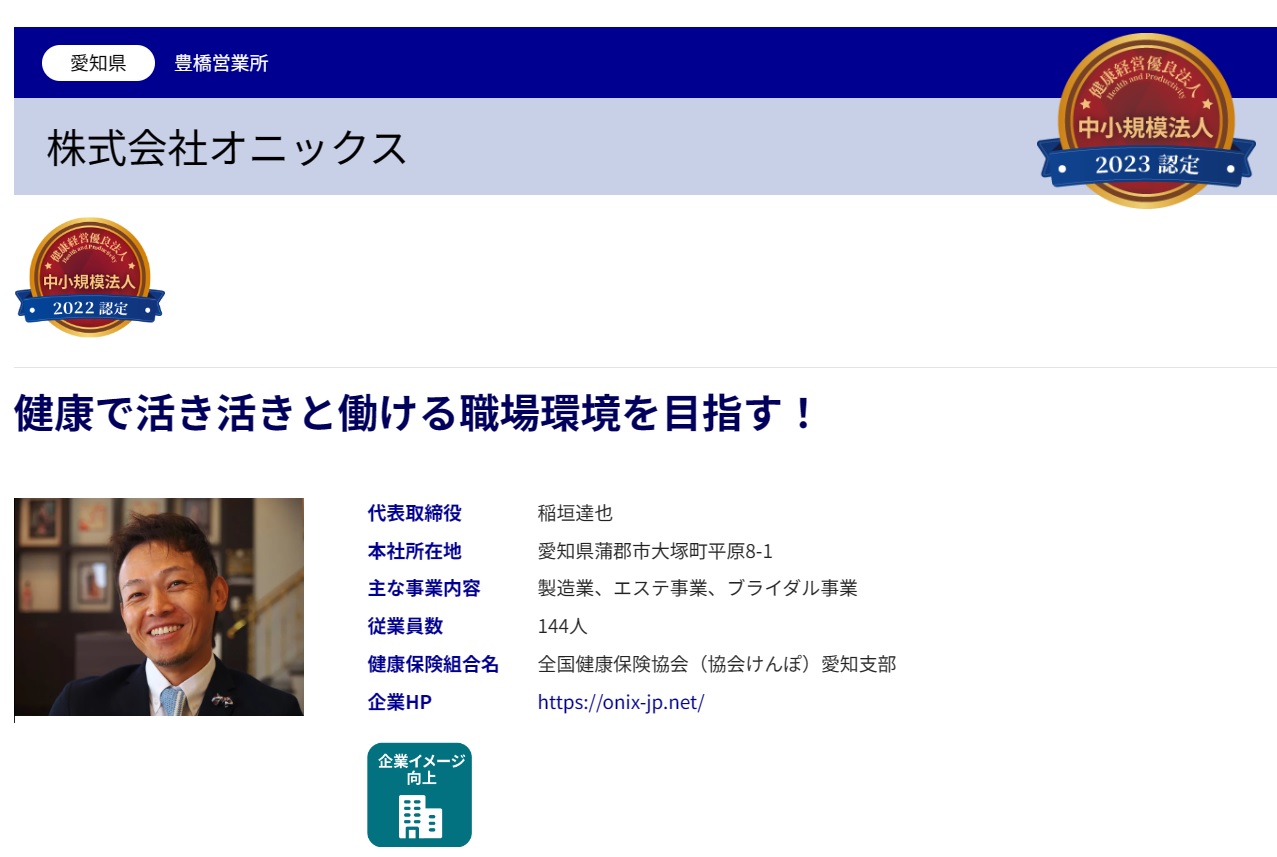
Task: Select the name 稲垣達也
Action: point(575,514)
